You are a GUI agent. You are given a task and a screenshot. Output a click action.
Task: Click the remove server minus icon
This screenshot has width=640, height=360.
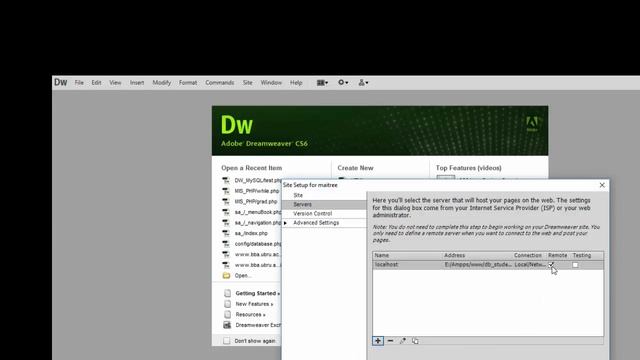click(x=390, y=340)
